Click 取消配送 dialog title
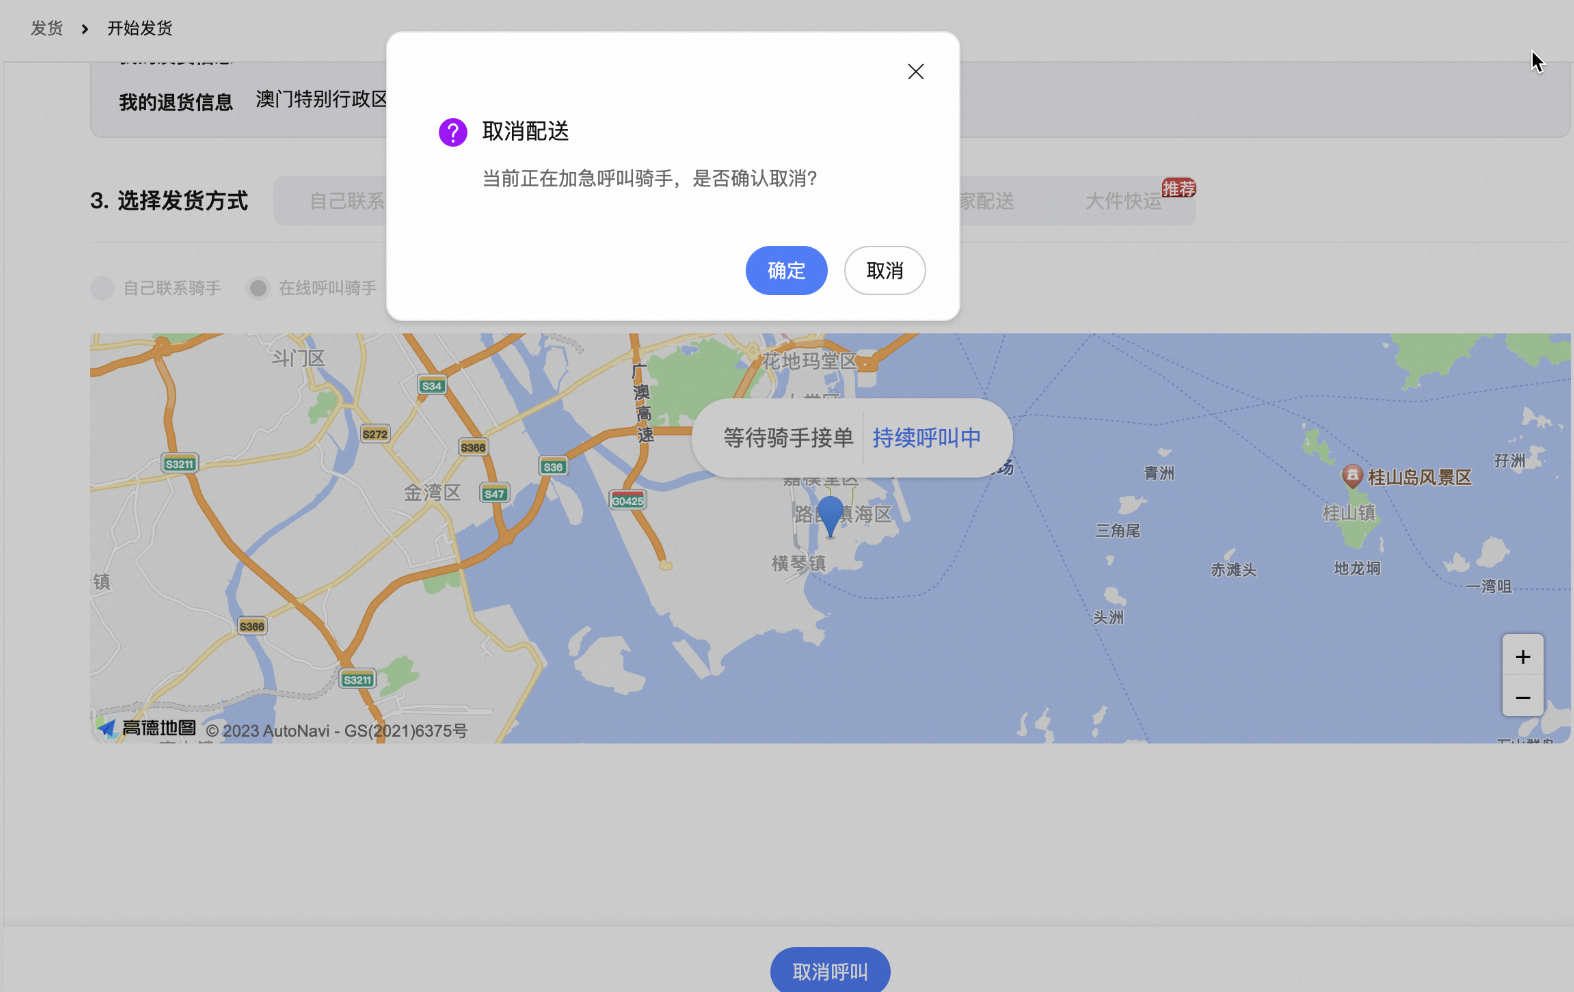The width and height of the screenshot is (1574, 992). (x=526, y=132)
